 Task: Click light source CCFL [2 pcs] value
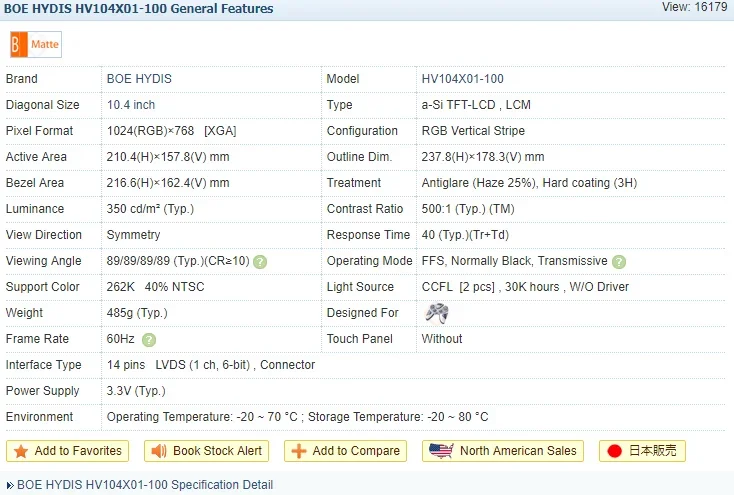click(525, 287)
